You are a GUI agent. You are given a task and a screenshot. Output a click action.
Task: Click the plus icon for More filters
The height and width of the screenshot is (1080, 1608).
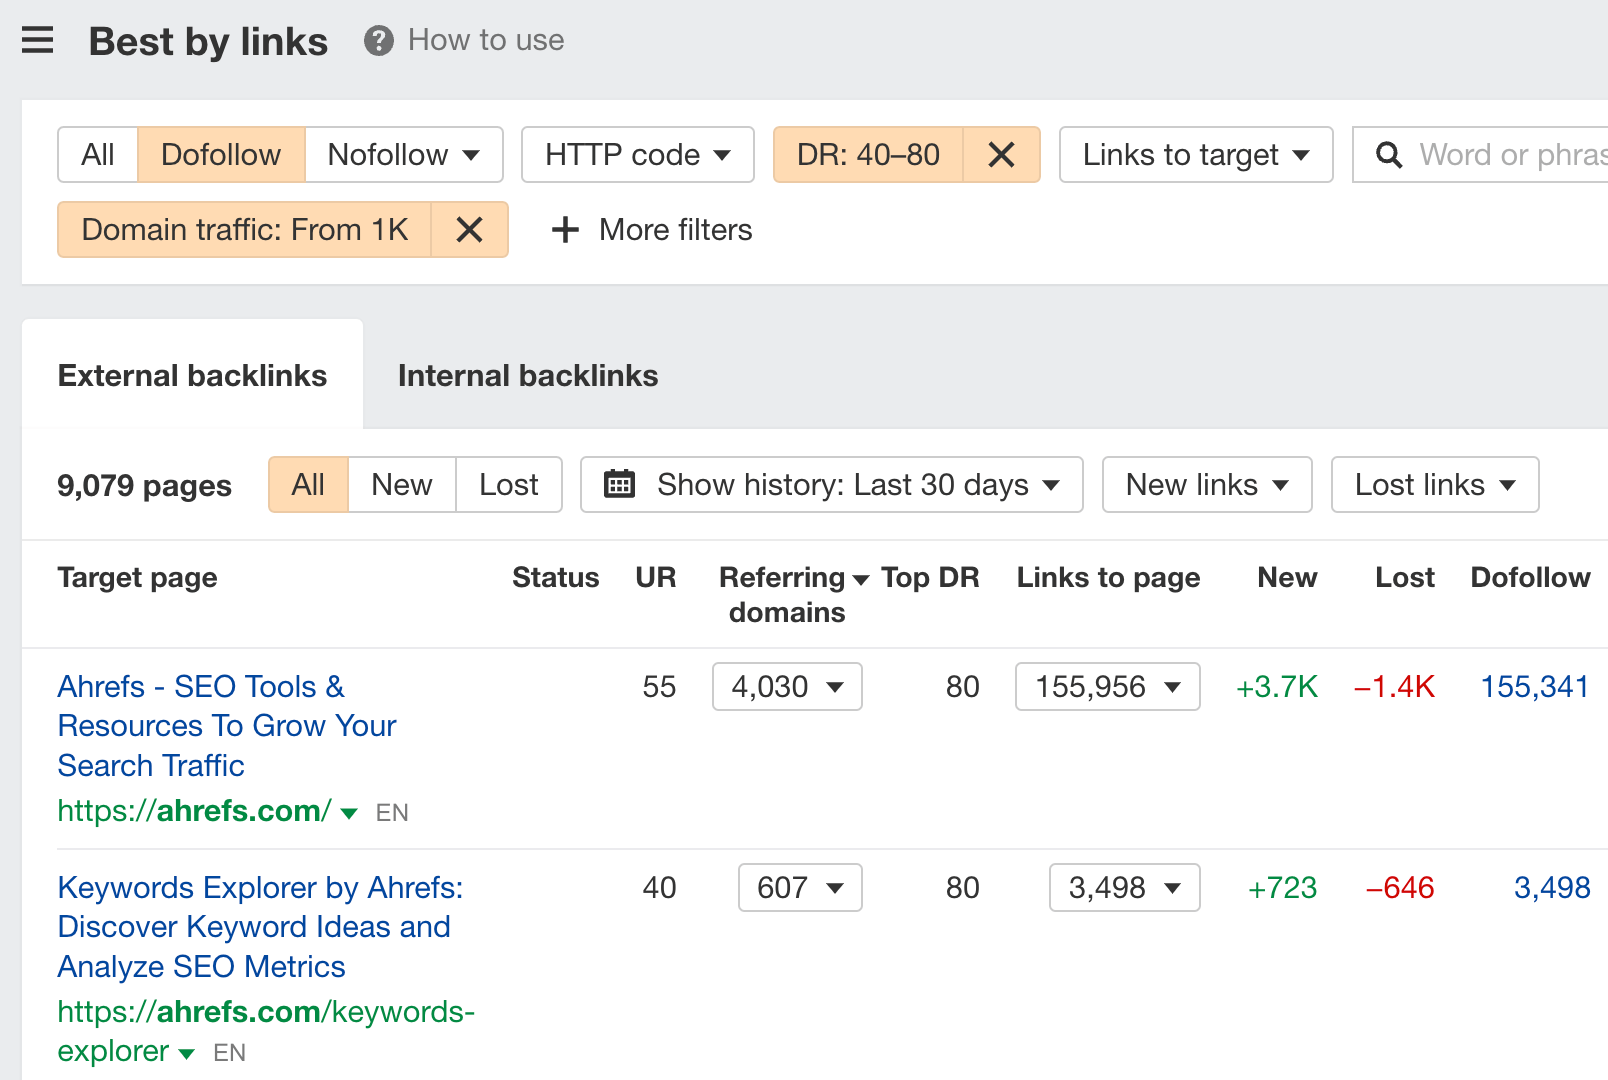pos(564,229)
